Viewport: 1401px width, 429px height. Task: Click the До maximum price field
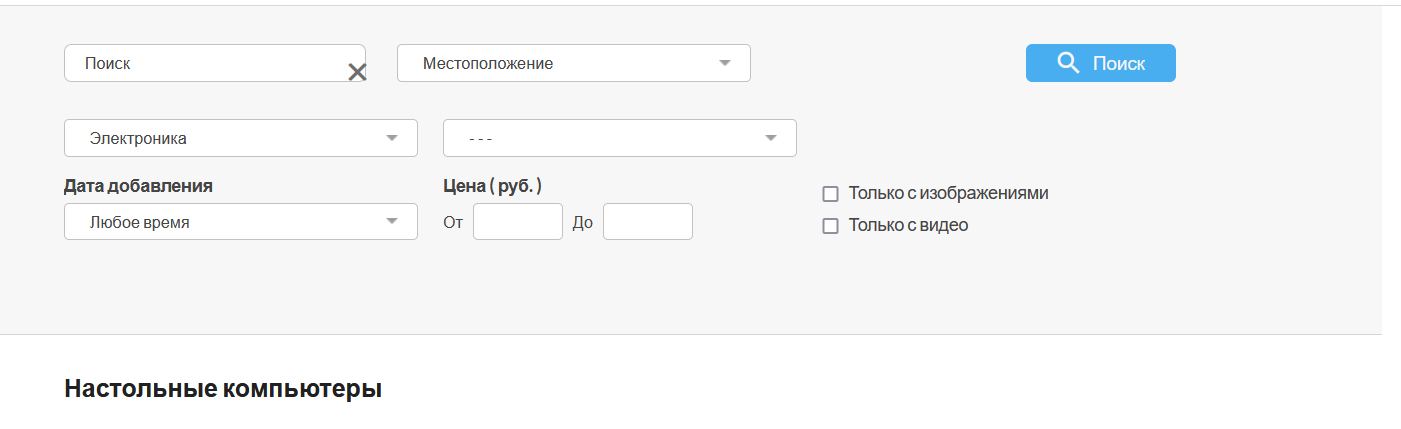pyautogui.click(x=647, y=222)
